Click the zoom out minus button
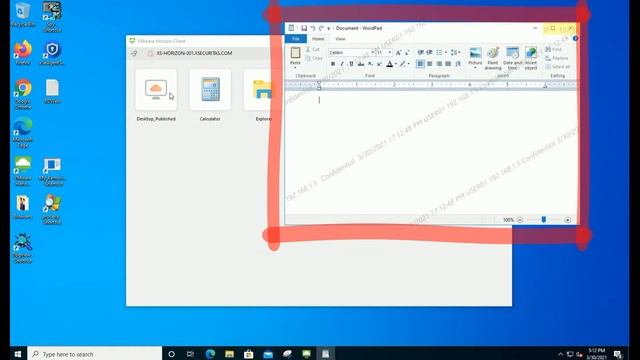 click(520, 220)
